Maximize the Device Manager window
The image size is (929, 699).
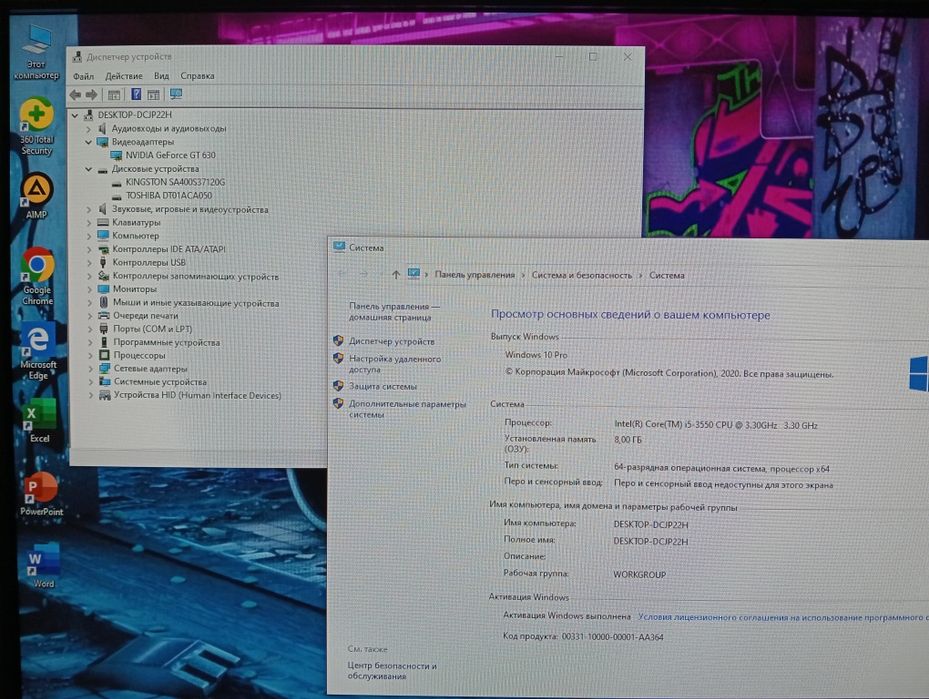593,57
